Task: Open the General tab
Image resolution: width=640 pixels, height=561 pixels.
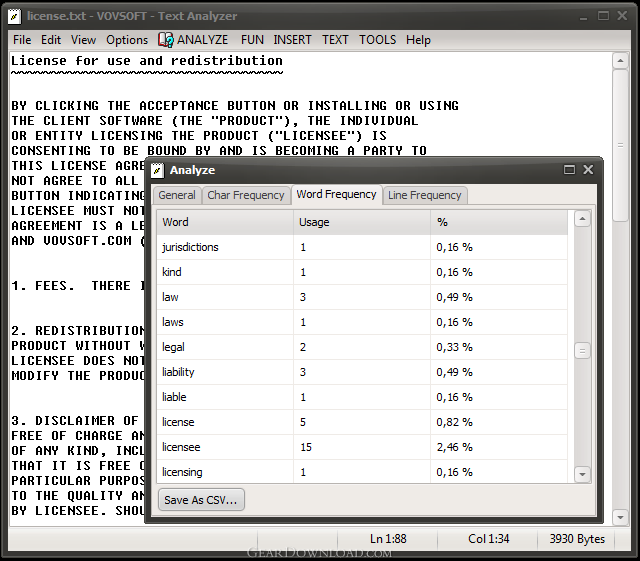Action: pos(177,195)
